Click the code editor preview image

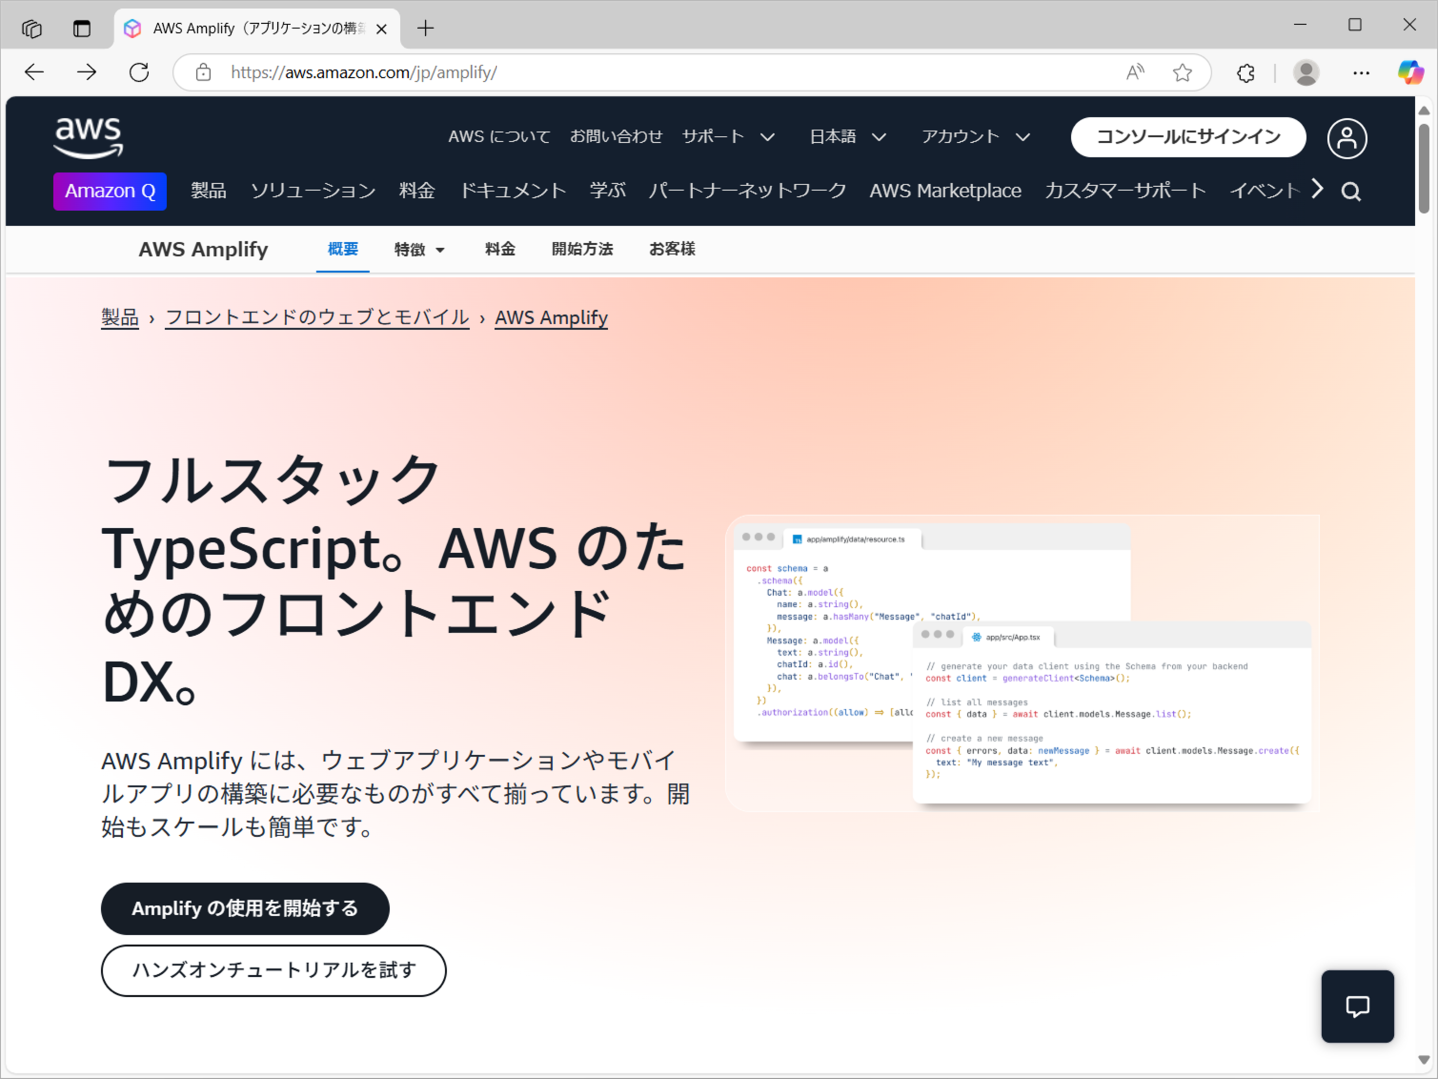coord(1022,662)
